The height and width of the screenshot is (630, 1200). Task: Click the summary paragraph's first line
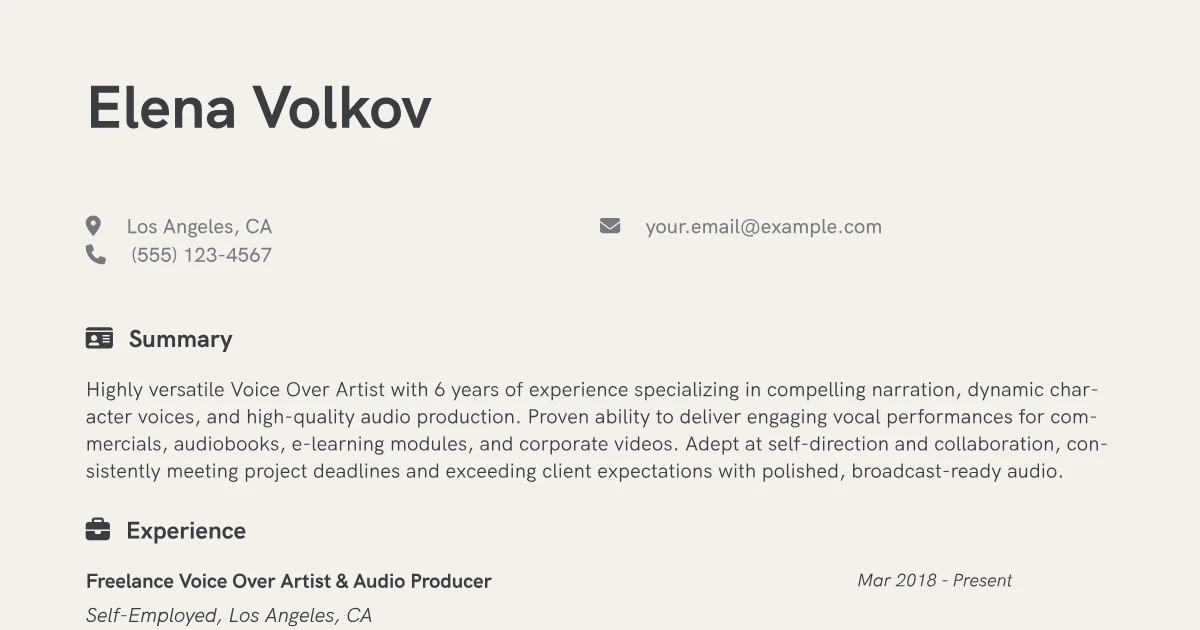pos(592,390)
